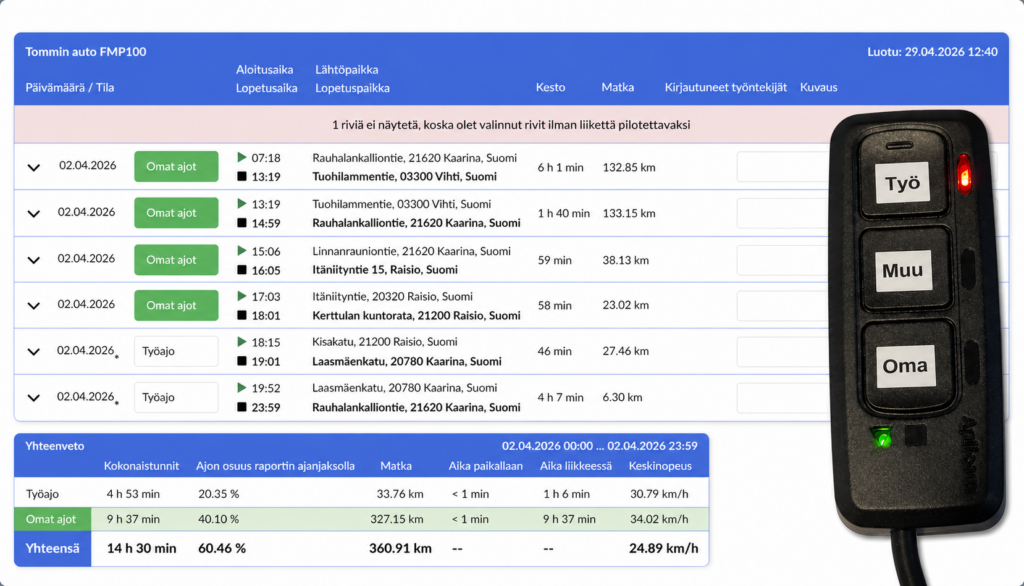Click the description field of 07:18 trip

point(786,167)
